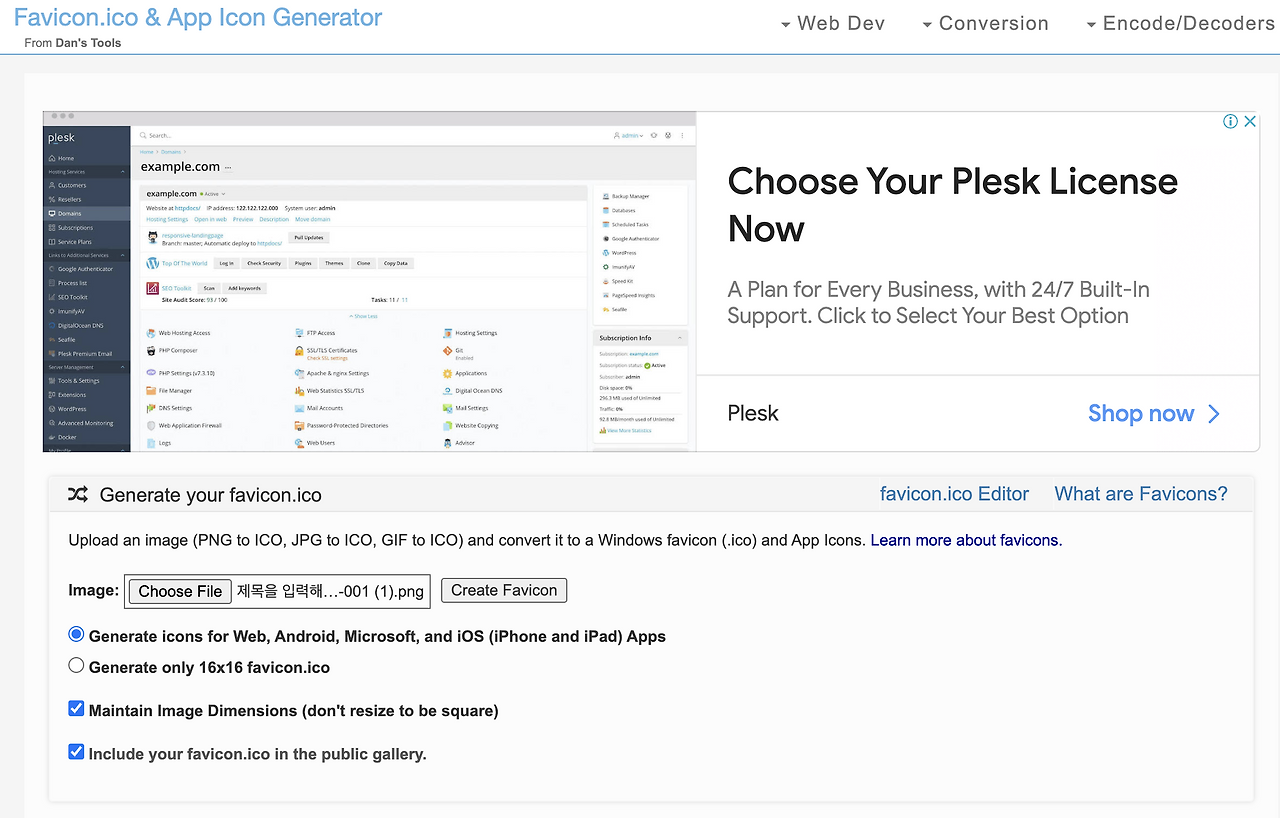Viewport: 1280px width, 818px height.
Task: Click the Plesk dashboard screenshot in the ad
Action: point(370,280)
